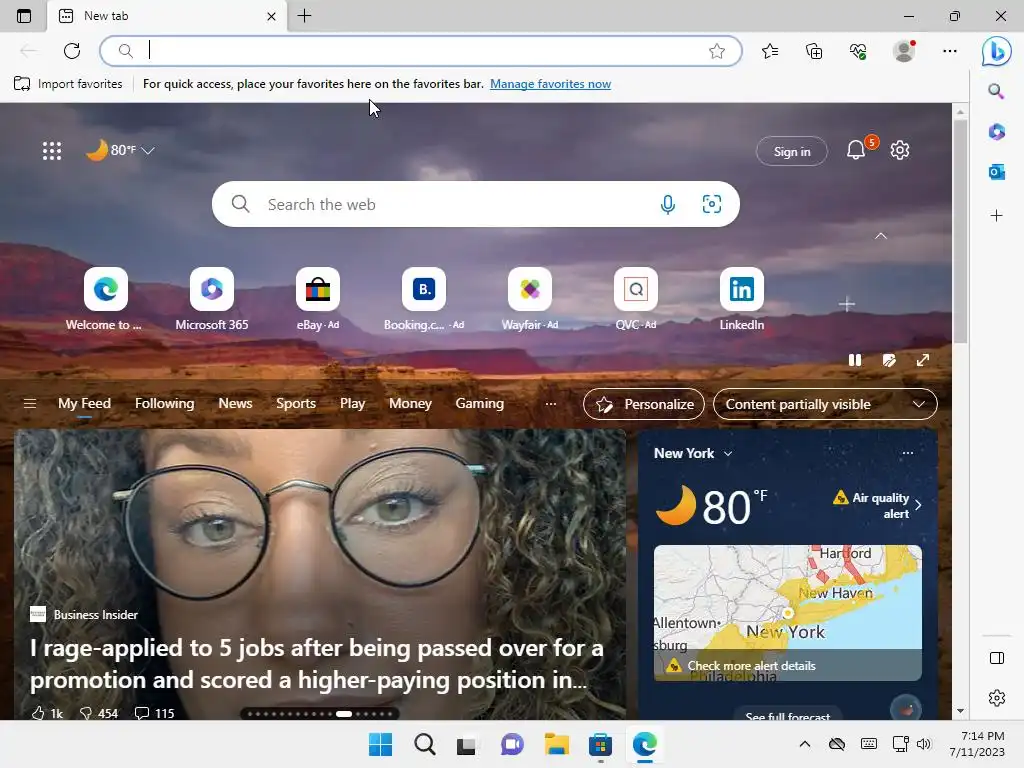The image size is (1024, 768).
Task: Show hidden system tray icons
Action: coord(805,744)
